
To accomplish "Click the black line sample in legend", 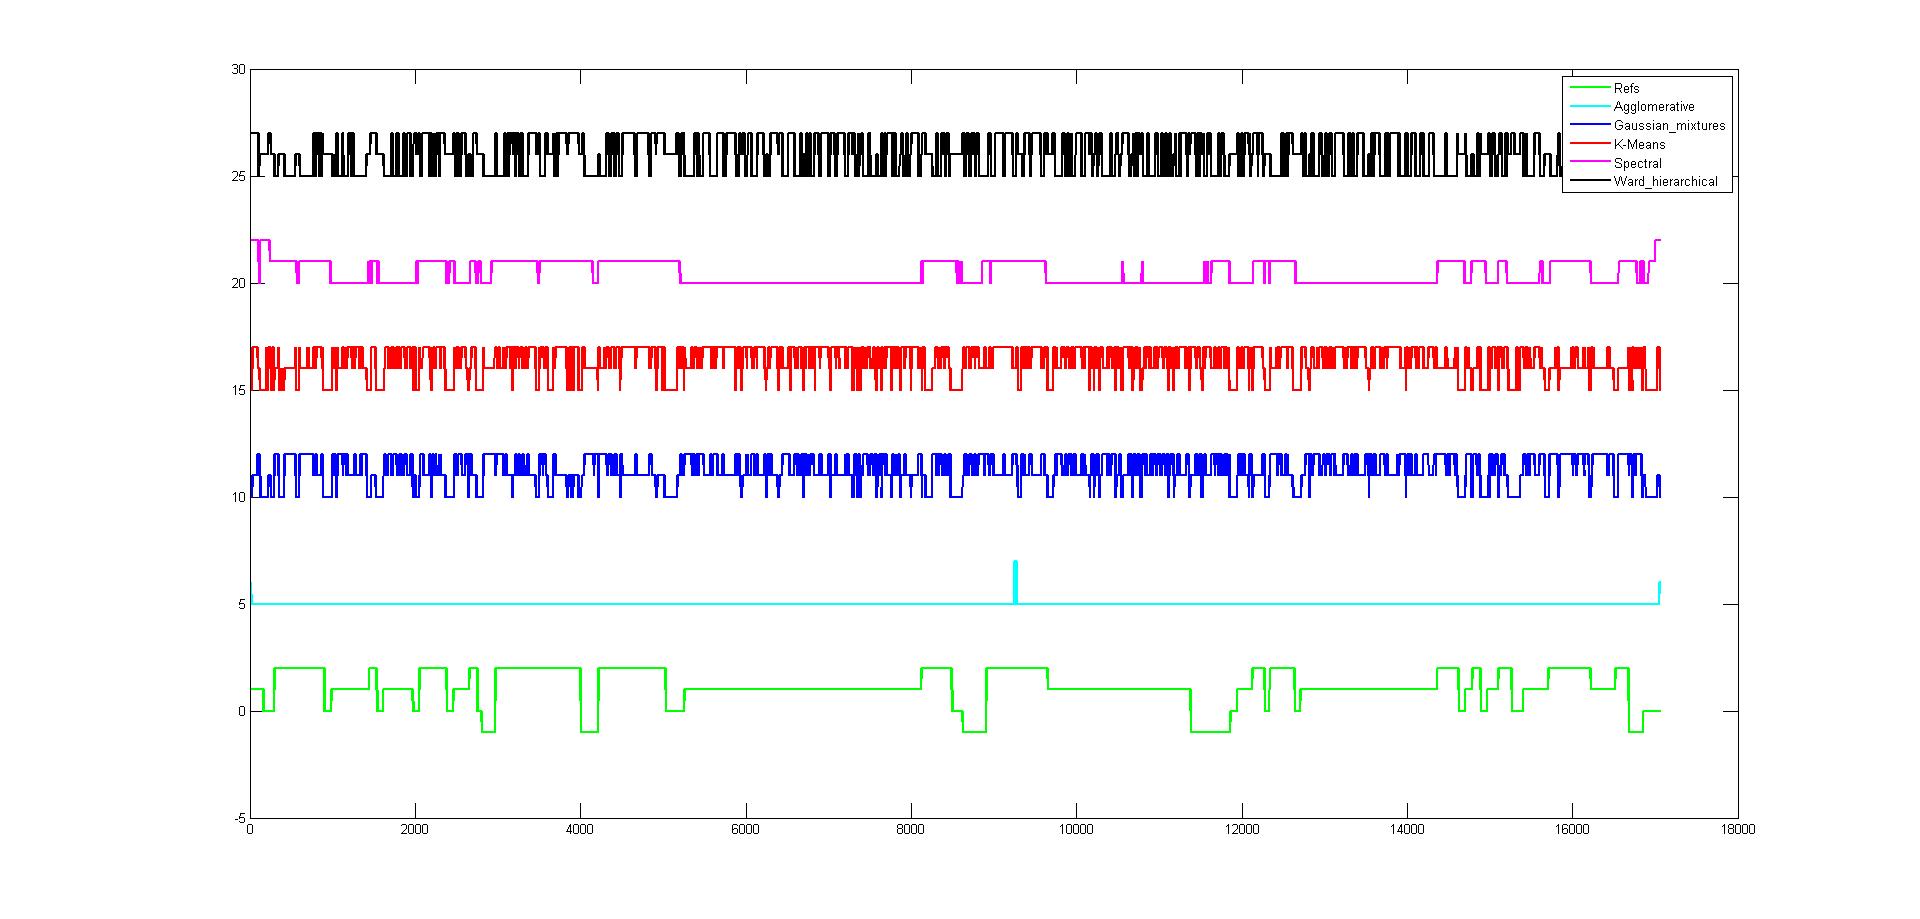I will point(1587,181).
